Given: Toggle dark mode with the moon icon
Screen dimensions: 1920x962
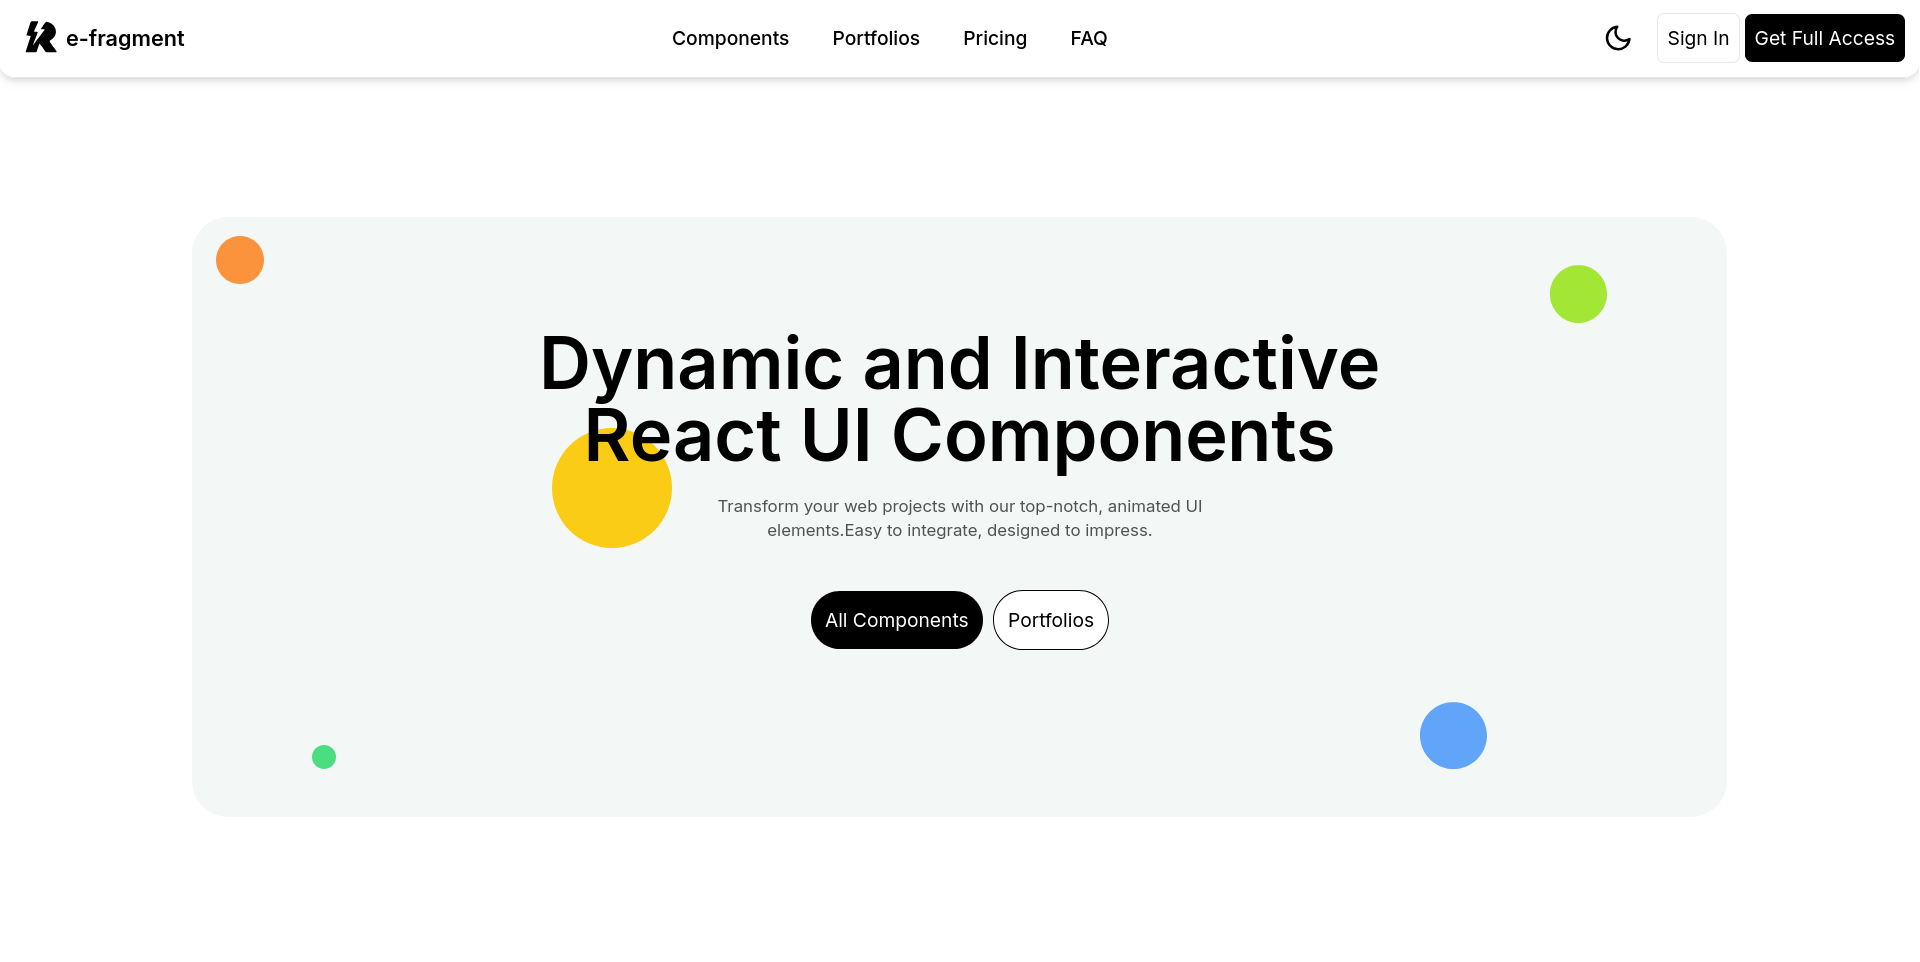Looking at the screenshot, I should pos(1618,38).
